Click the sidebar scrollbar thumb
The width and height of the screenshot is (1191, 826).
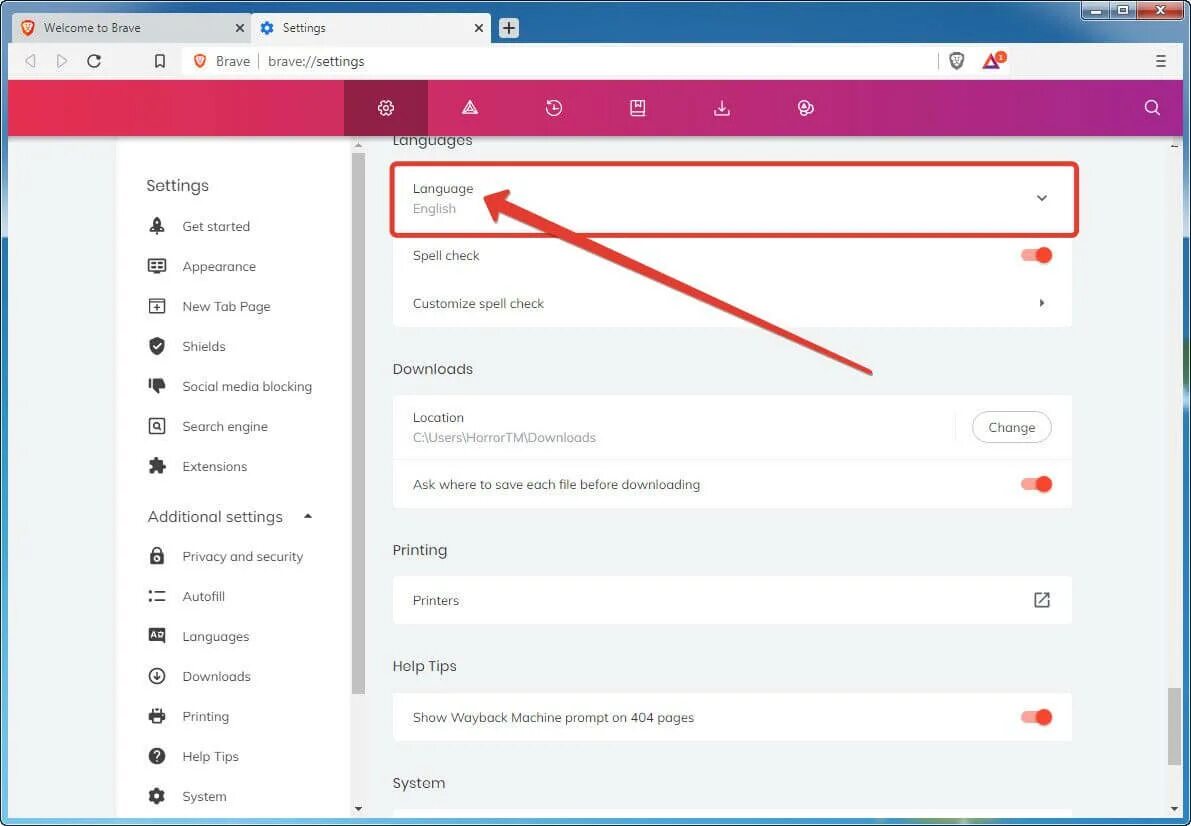coord(359,423)
